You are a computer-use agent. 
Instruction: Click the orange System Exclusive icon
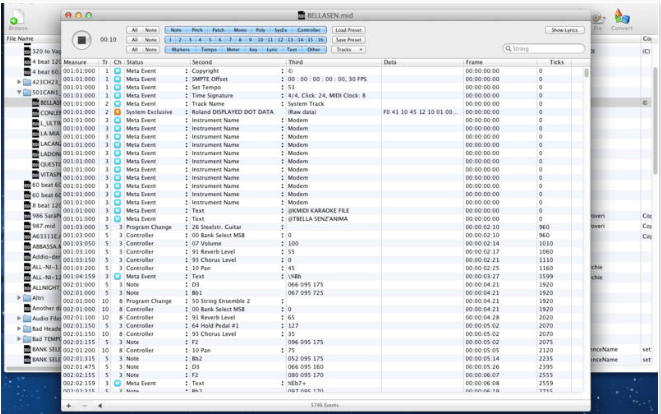tap(118, 112)
